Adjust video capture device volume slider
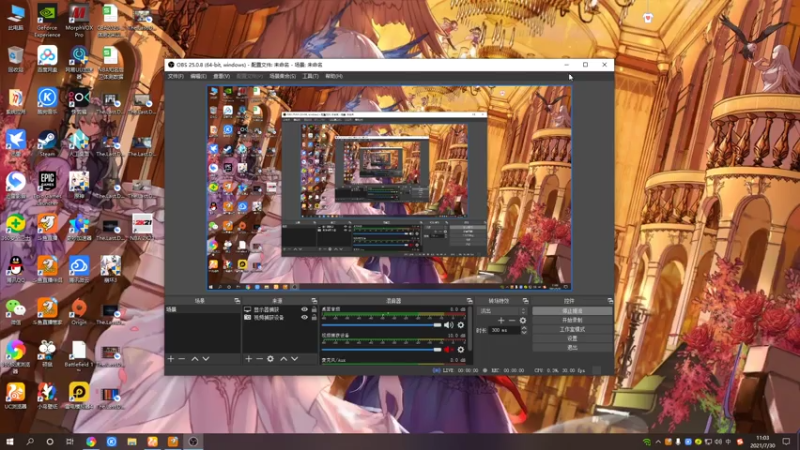 tap(381, 349)
